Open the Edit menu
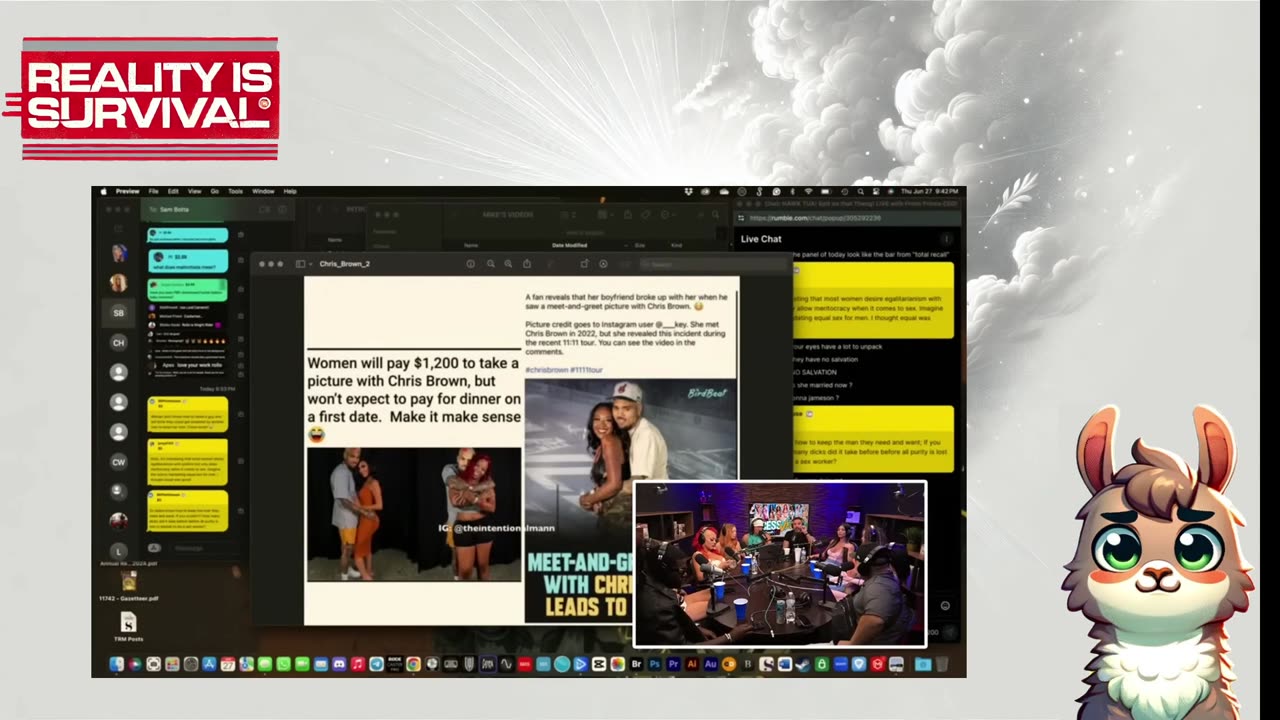The width and height of the screenshot is (1280, 720). [173, 191]
